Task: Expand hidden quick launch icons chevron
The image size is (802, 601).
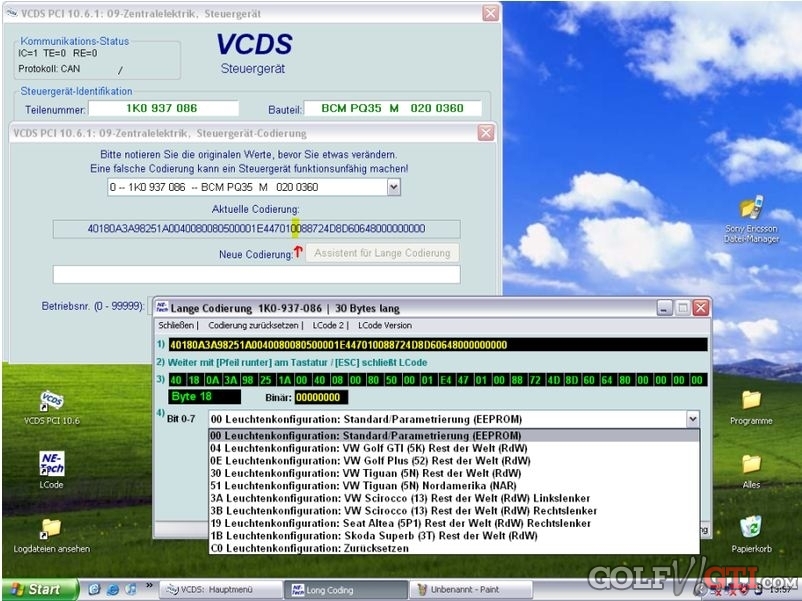Action: (150, 588)
